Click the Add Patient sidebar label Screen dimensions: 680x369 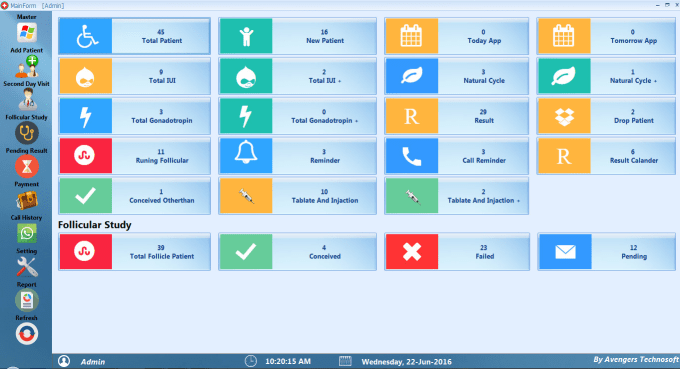[26, 50]
